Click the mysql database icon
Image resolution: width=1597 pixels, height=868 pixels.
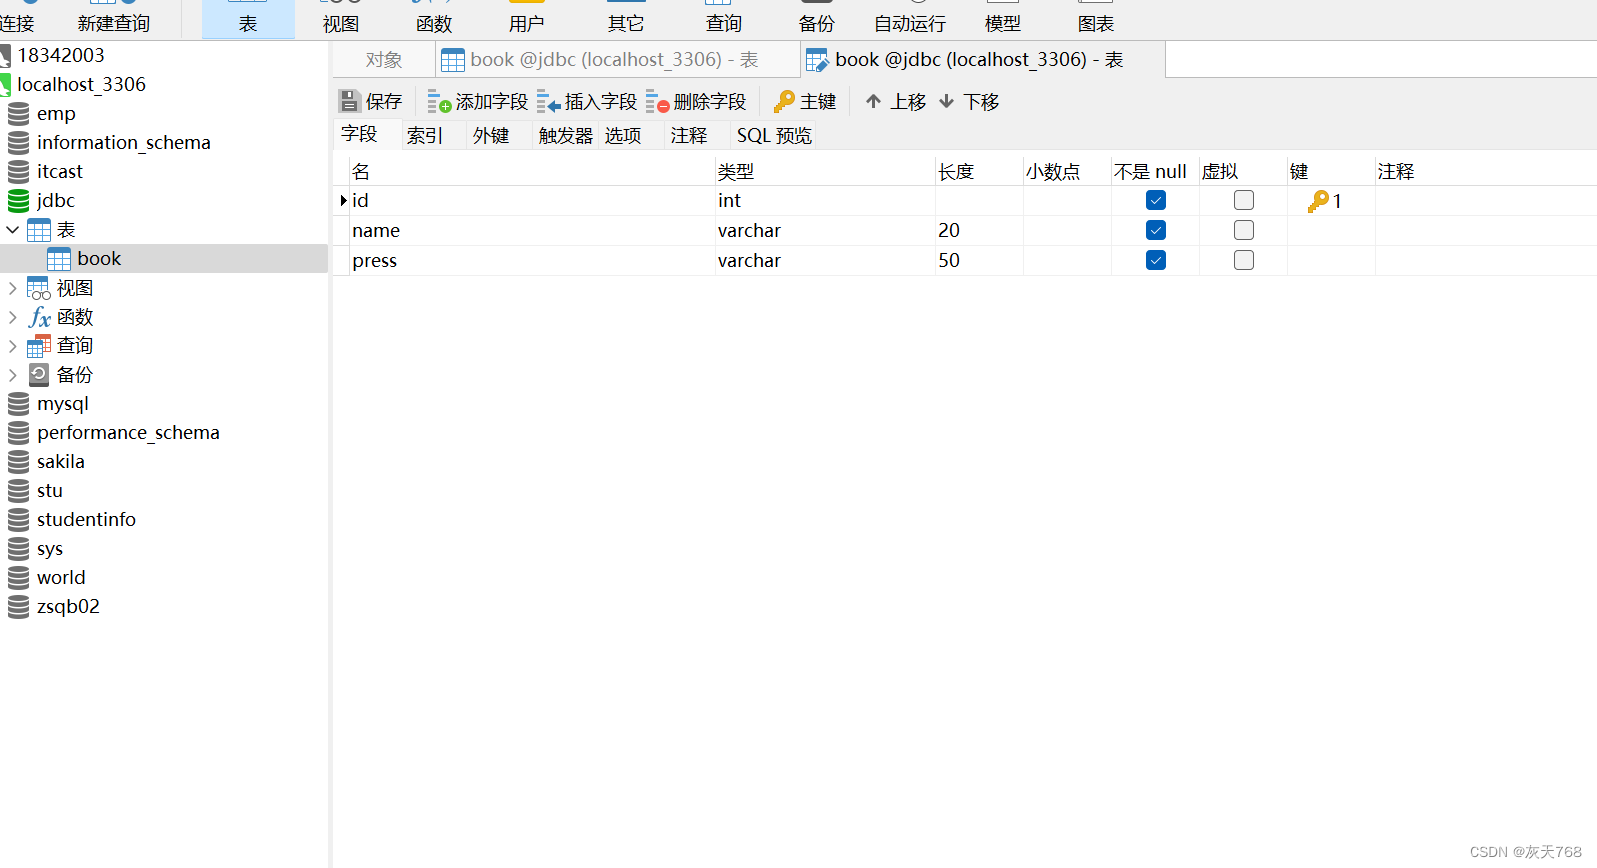tap(18, 404)
